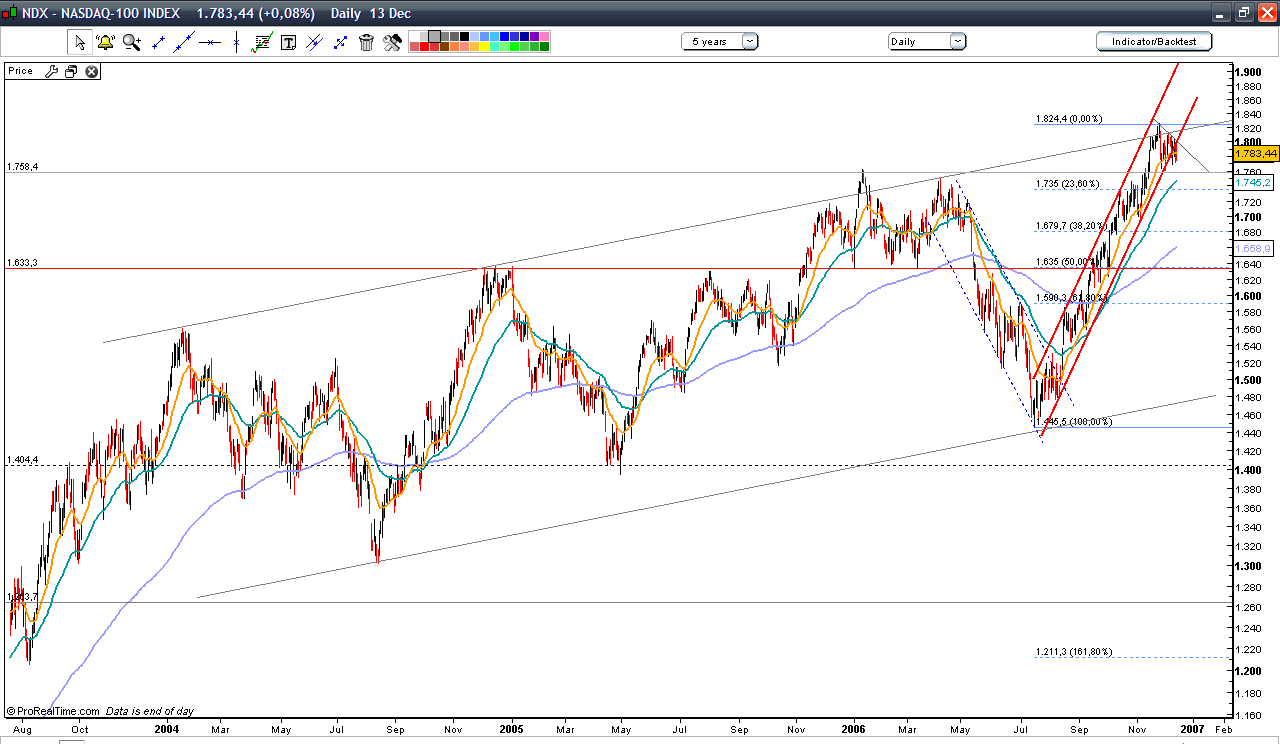
Task: Click the Fibonacci label 1.824,4 (0,00 %)
Action: pos(1068,119)
